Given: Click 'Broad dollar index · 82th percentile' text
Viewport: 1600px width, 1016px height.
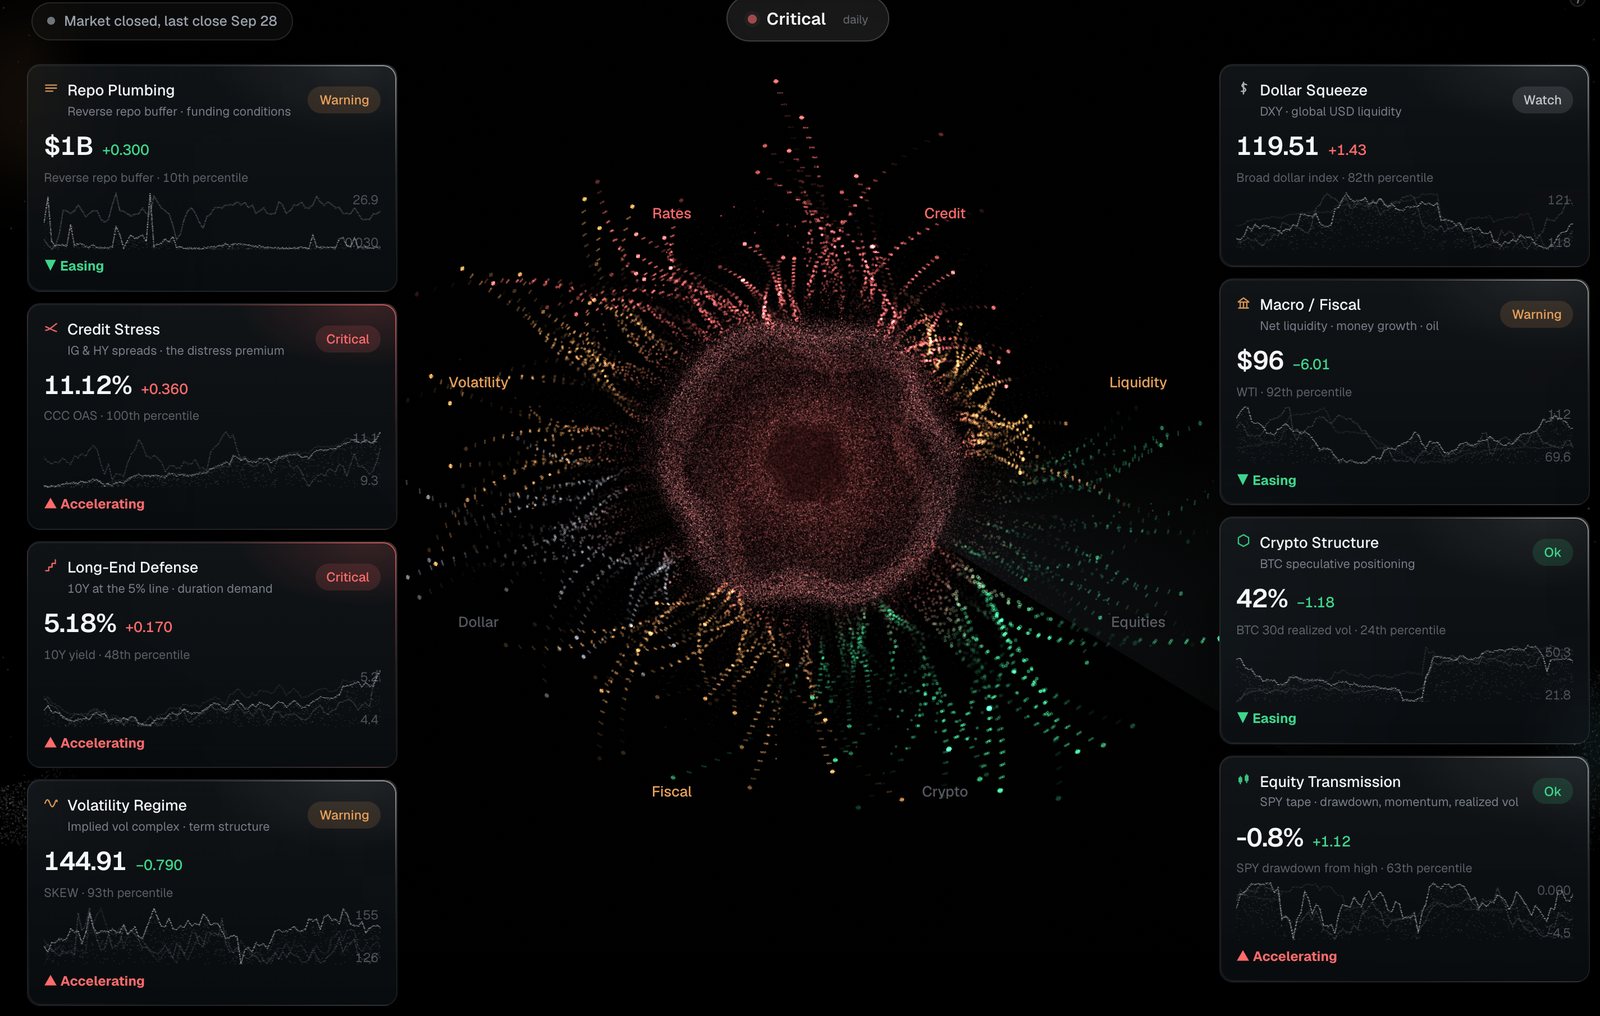Looking at the screenshot, I should pos(1334,178).
